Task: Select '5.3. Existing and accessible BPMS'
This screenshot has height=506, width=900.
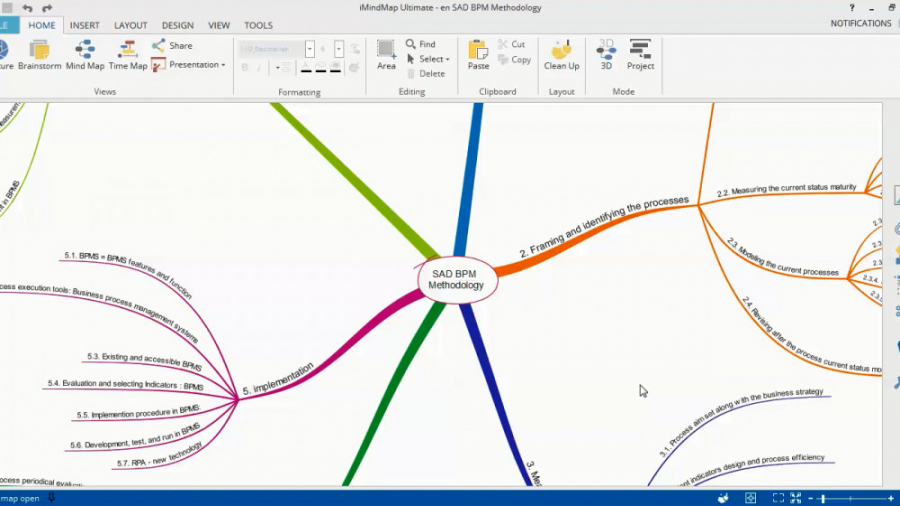Action: [x=144, y=361]
